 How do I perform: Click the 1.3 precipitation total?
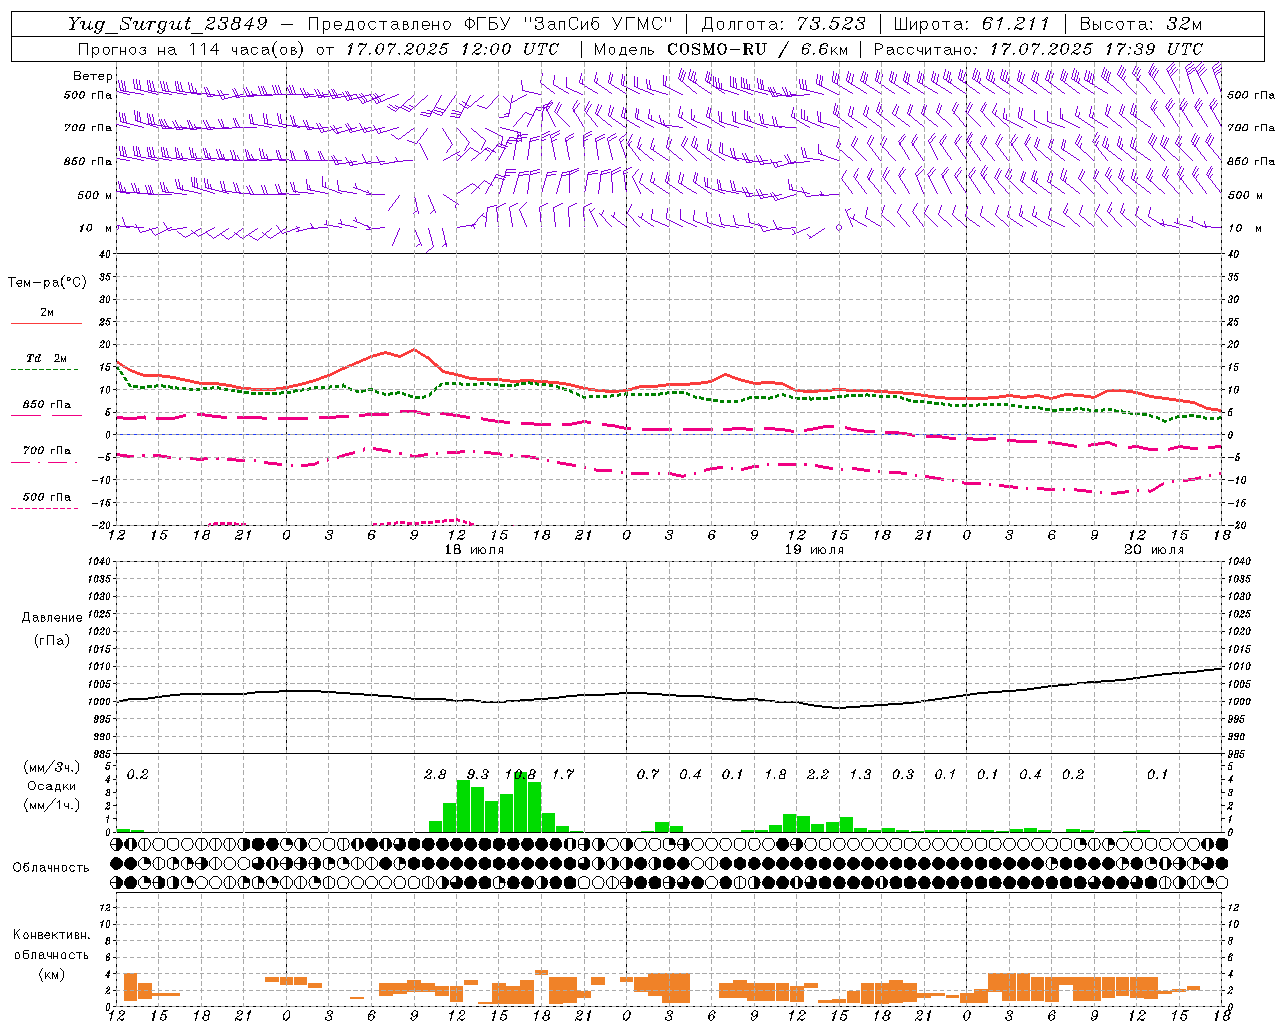(x=860, y=774)
